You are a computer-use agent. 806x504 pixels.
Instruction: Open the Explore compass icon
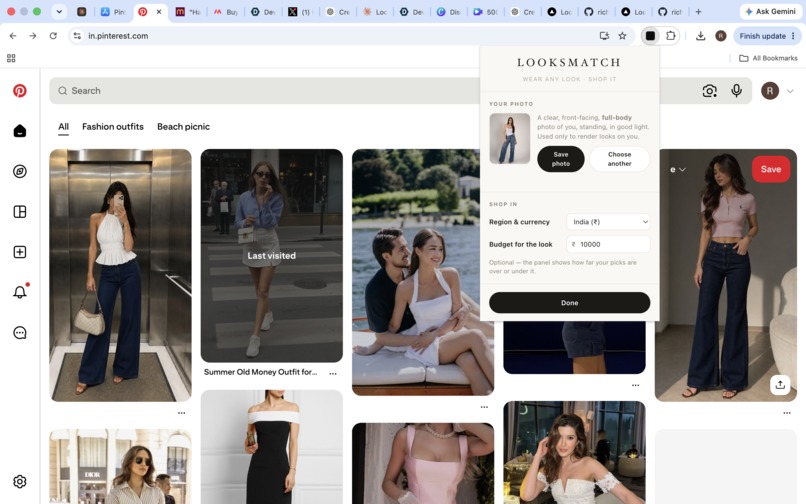[20, 171]
